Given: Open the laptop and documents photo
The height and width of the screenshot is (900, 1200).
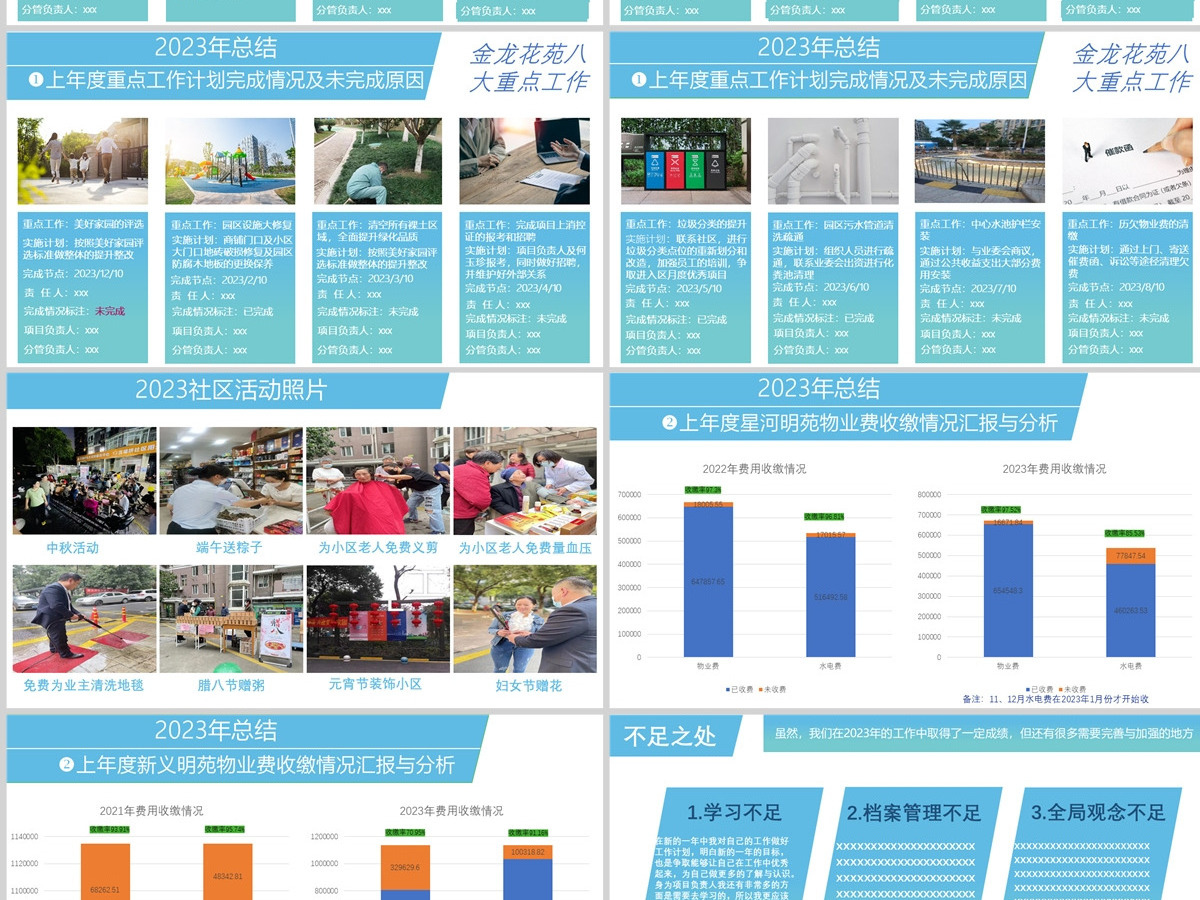Looking at the screenshot, I should tap(524, 161).
